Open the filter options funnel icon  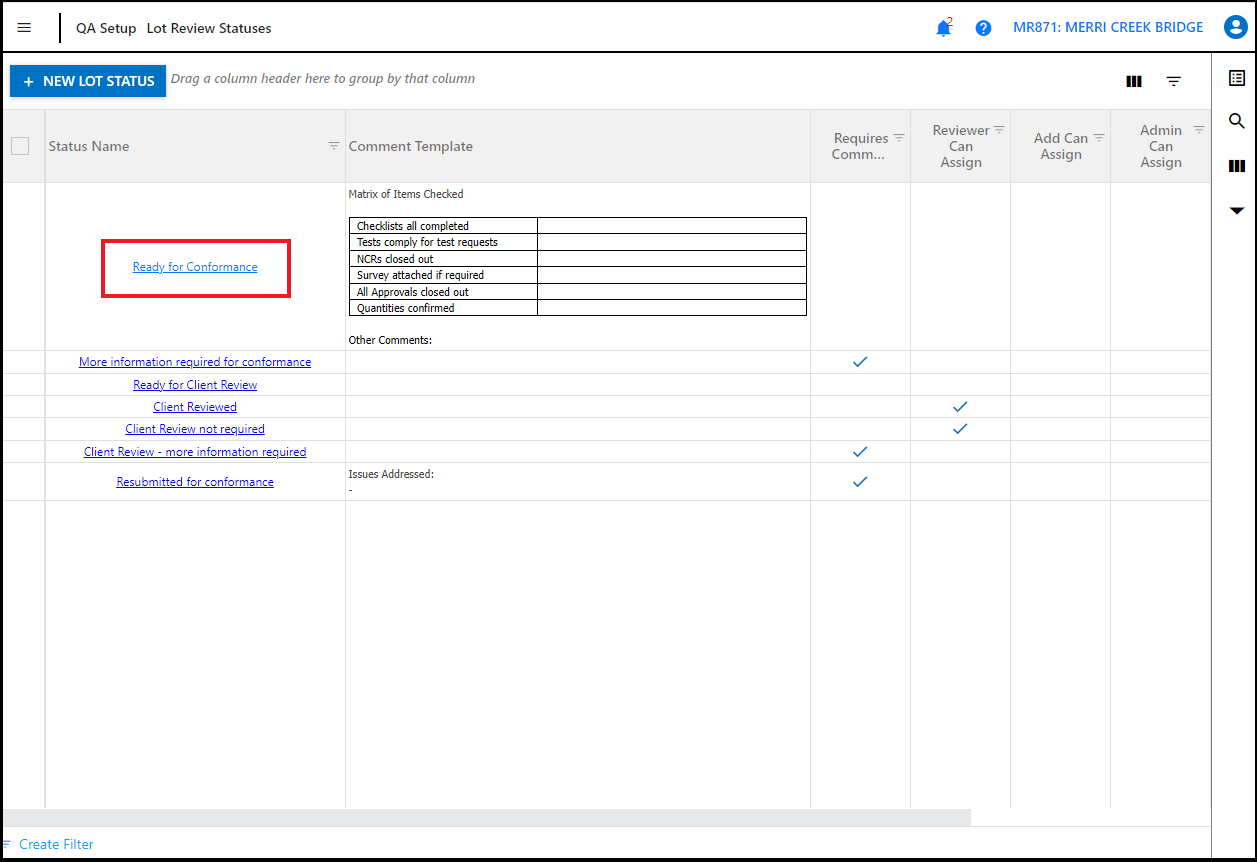point(1173,81)
